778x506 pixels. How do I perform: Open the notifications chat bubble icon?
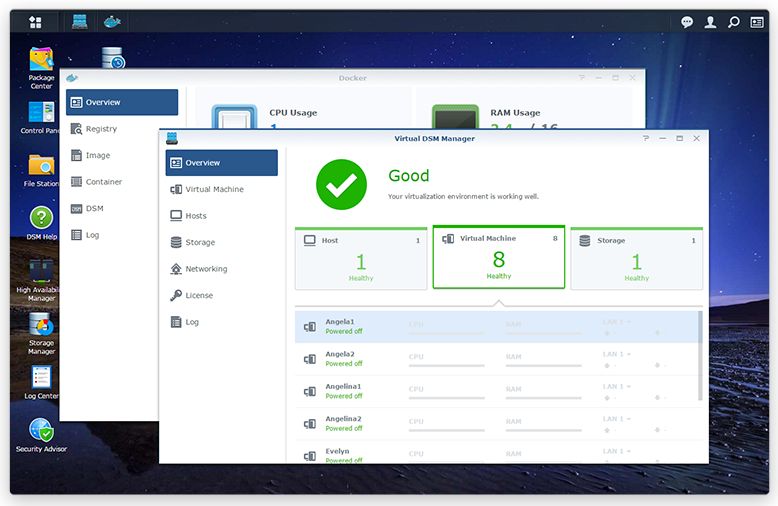click(x=687, y=22)
